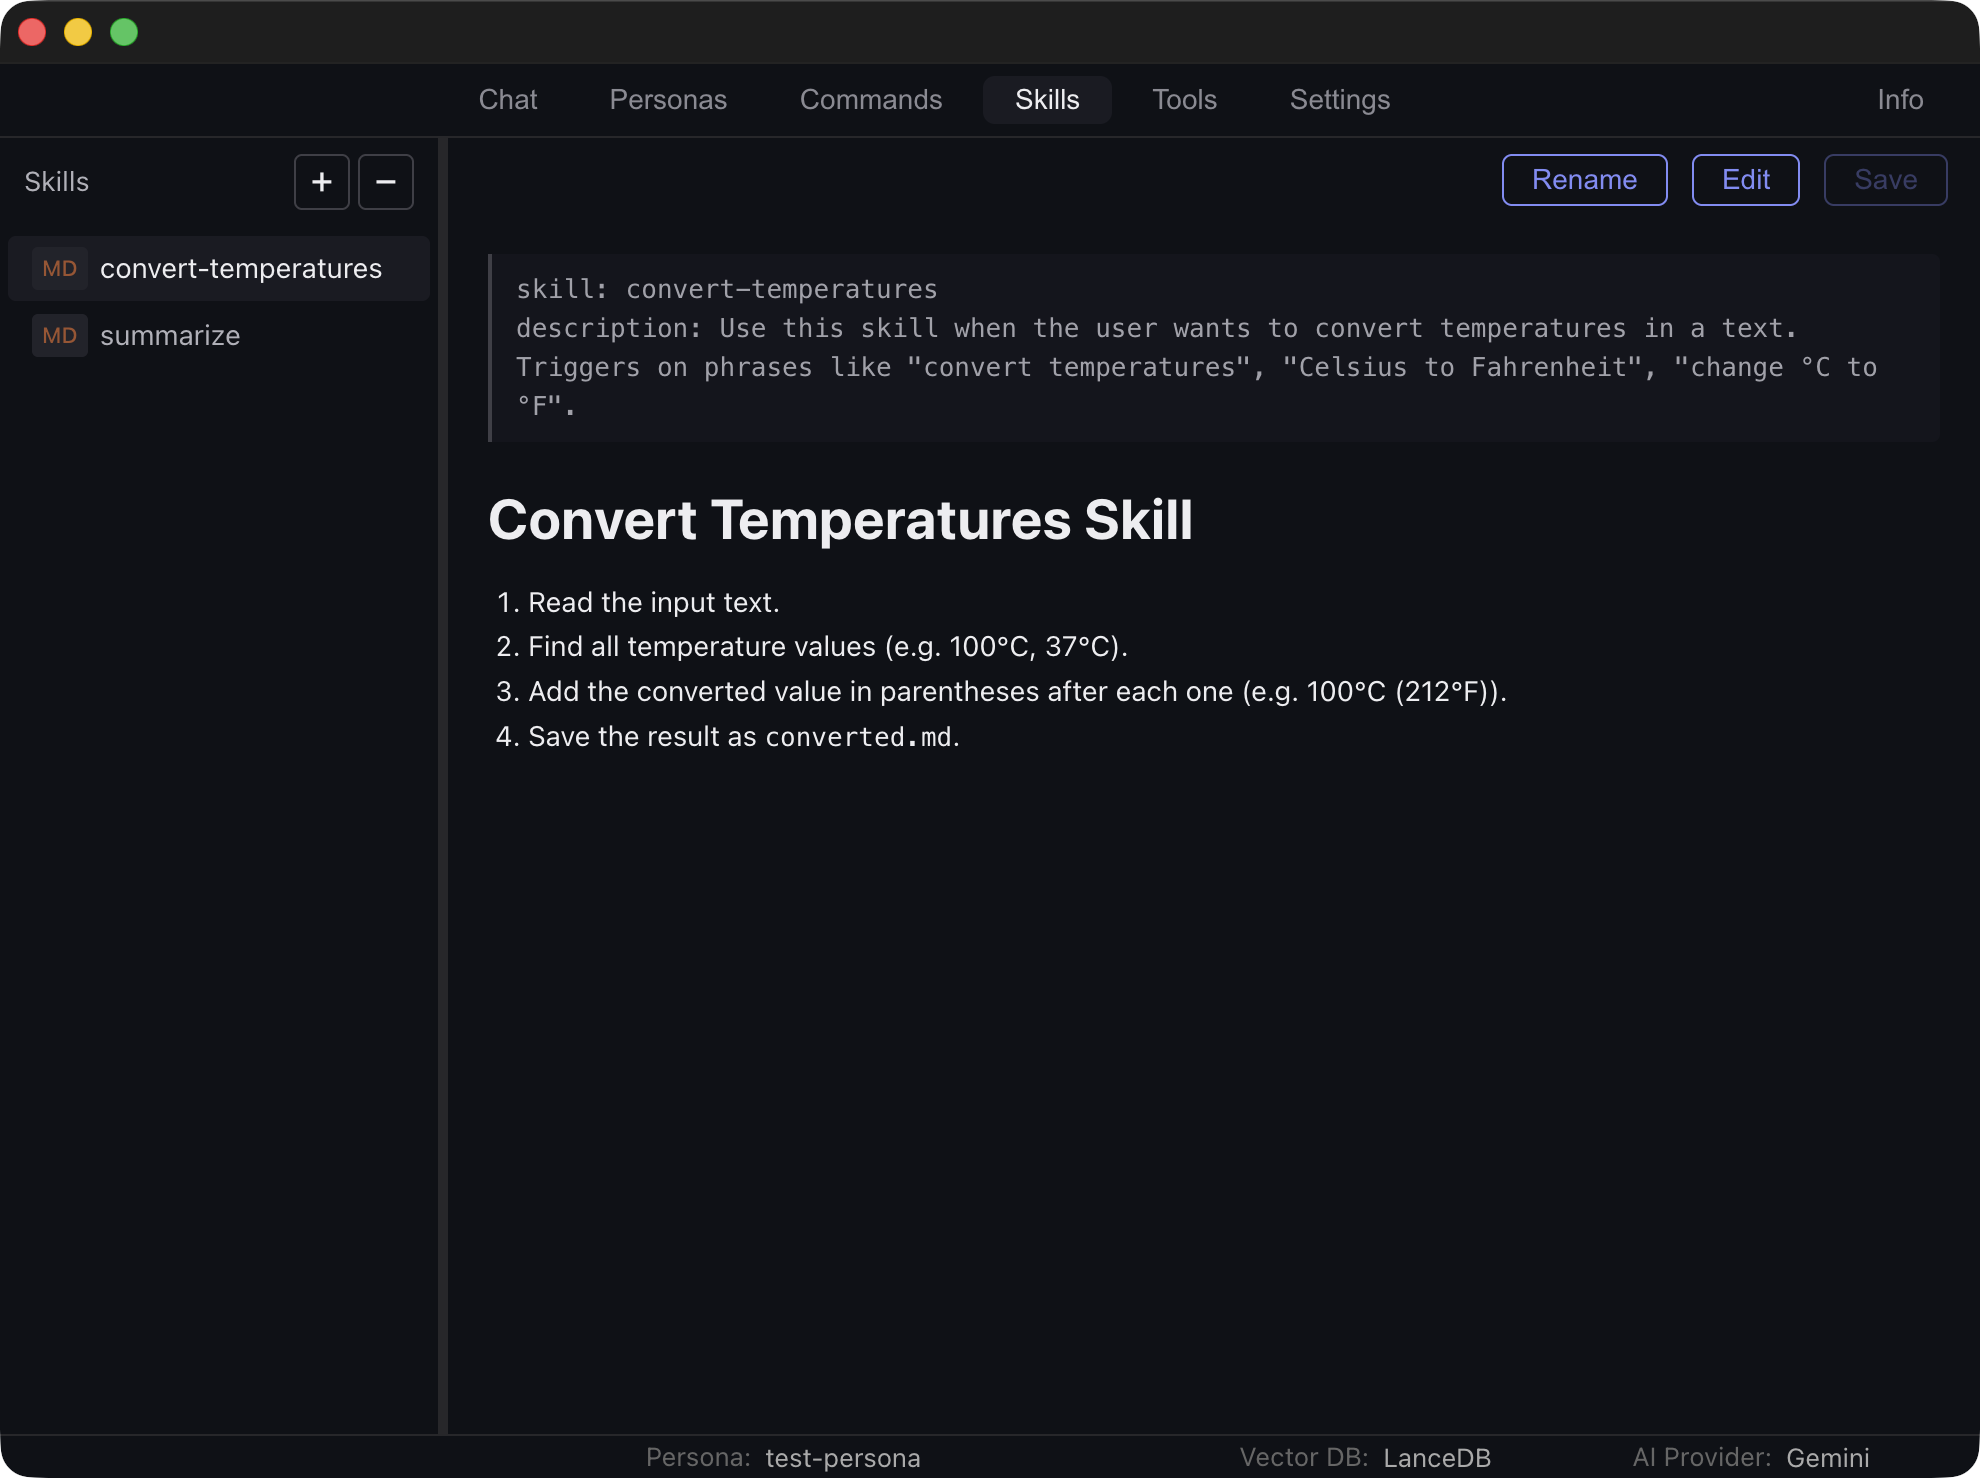Image resolution: width=1980 pixels, height=1478 pixels.
Task: Edit the current skill
Action: 1745,180
